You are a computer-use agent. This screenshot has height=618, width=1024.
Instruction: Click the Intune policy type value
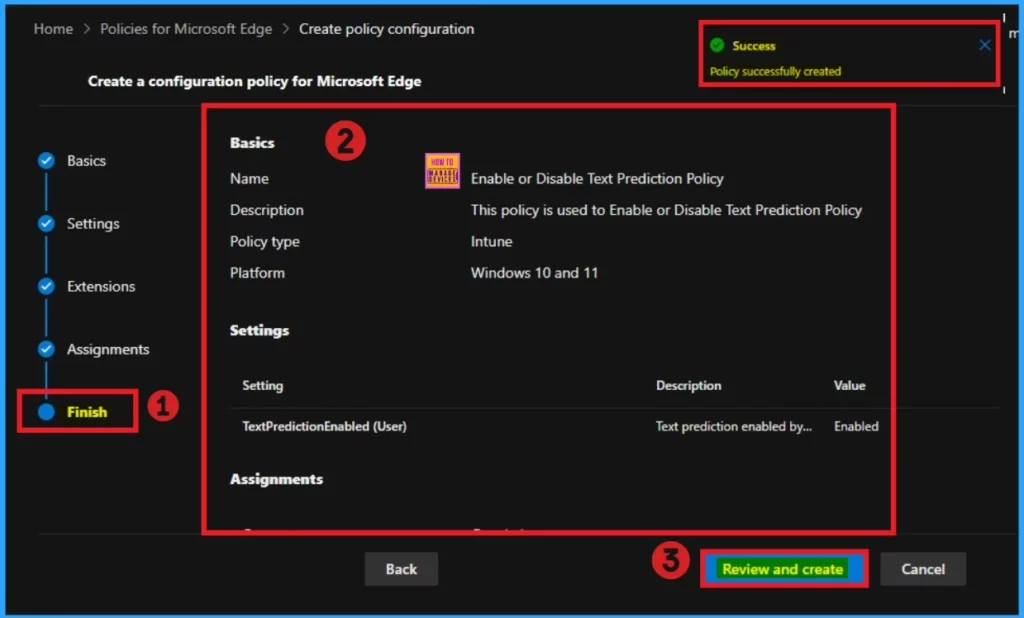tap(492, 241)
